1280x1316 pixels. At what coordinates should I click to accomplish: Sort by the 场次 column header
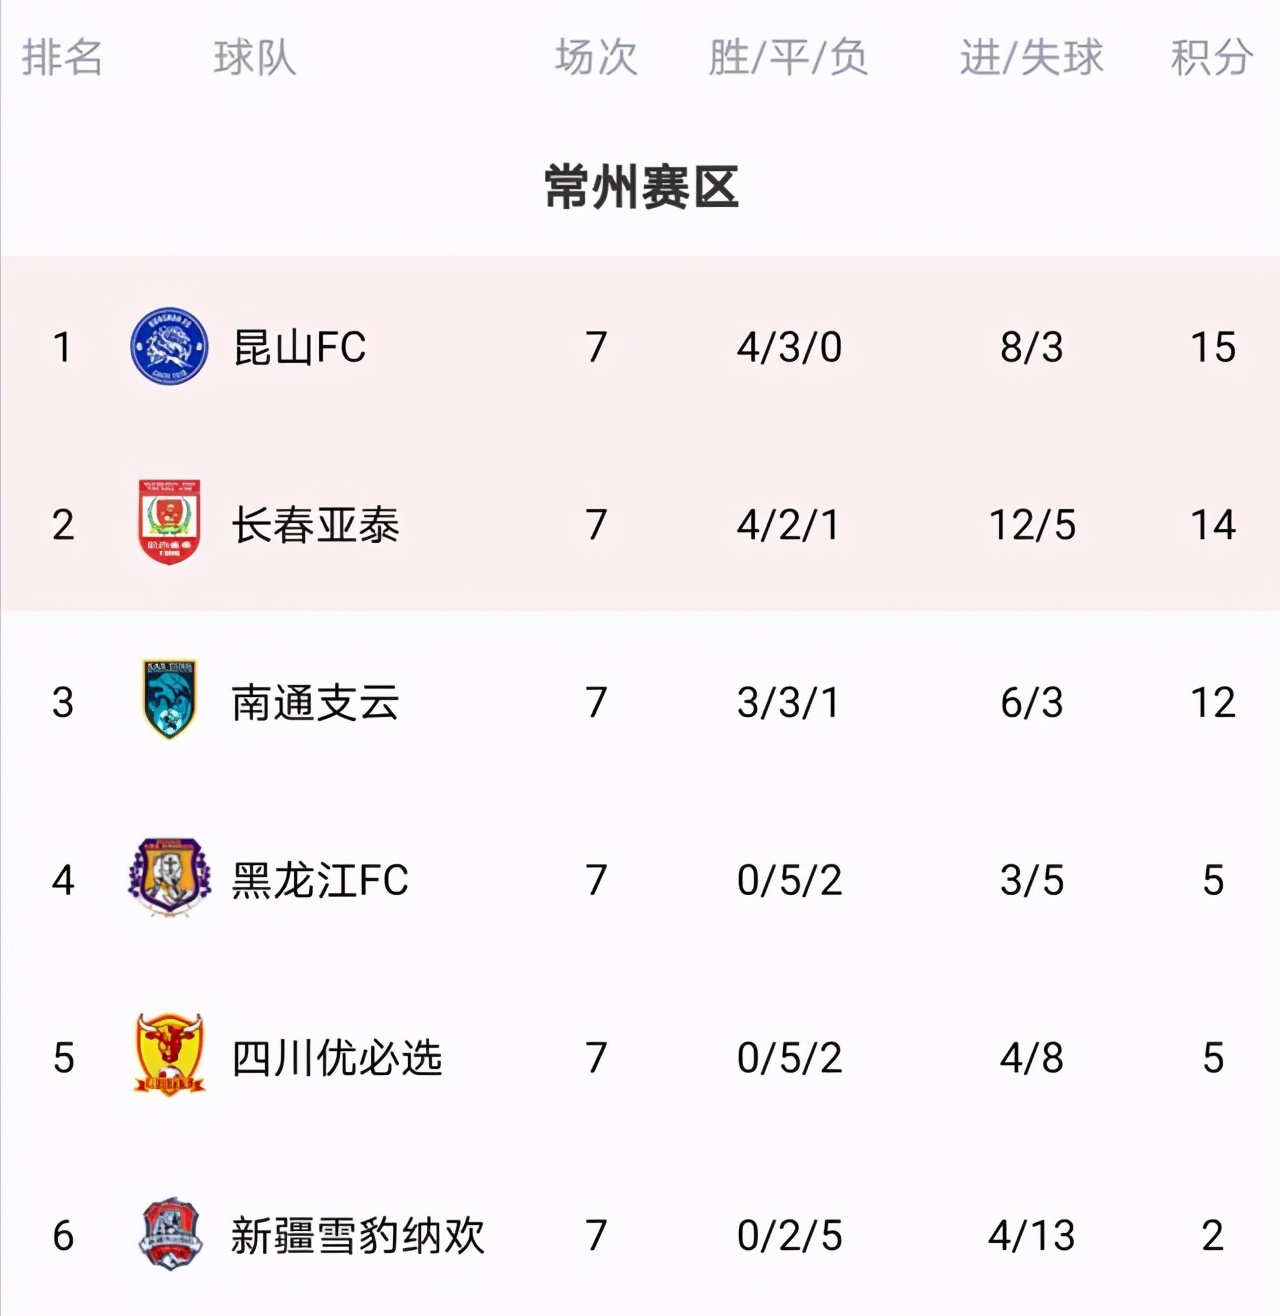(x=595, y=58)
